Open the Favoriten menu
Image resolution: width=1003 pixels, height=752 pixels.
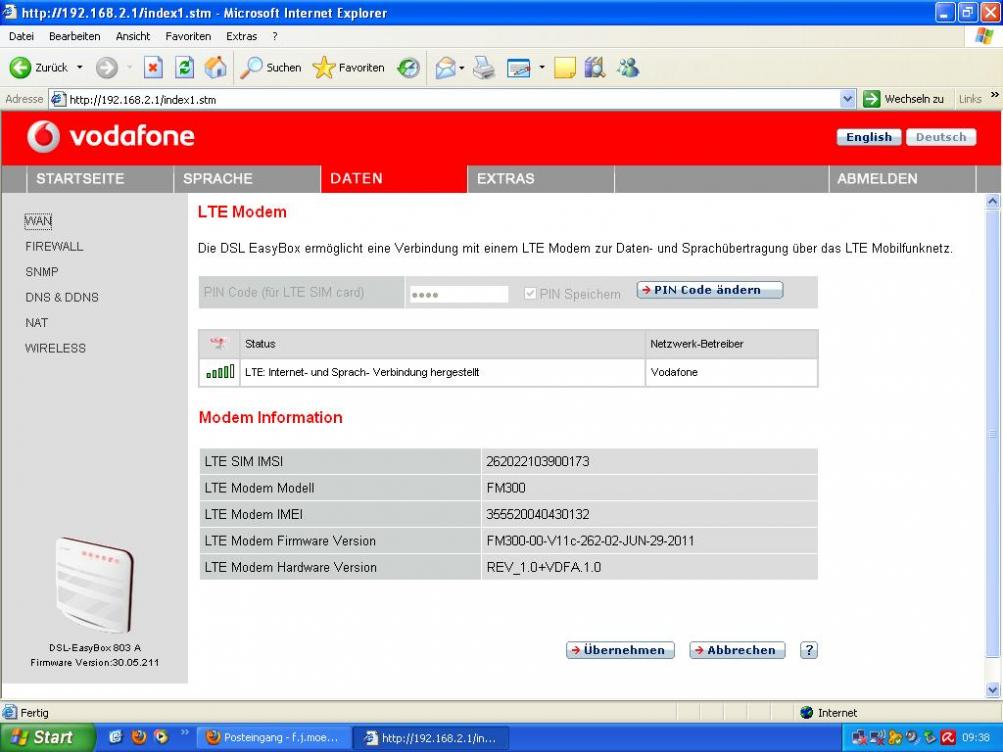click(188, 36)
